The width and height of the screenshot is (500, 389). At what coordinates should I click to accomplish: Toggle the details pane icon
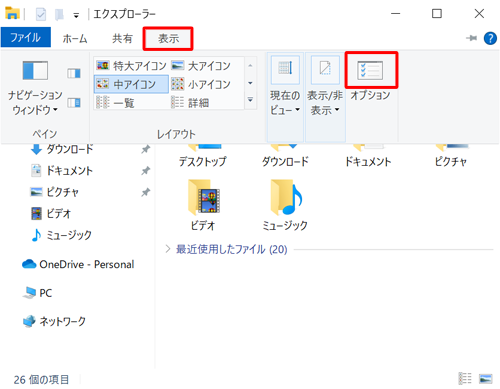click(x=74, y=103)
